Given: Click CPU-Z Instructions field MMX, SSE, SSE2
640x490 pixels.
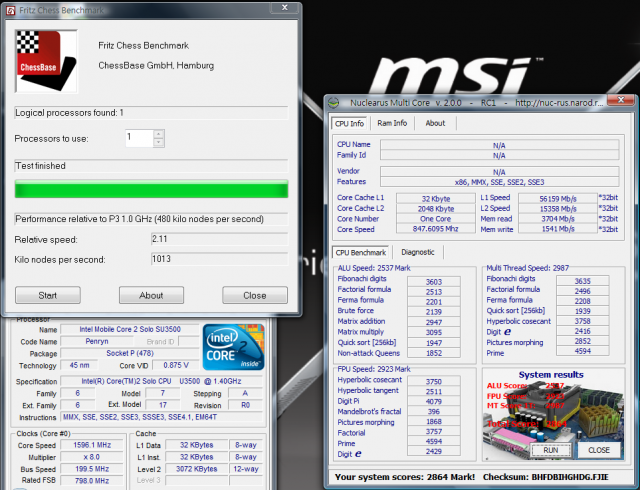Looking at the screenshot, I should click(x=161, y=417).
